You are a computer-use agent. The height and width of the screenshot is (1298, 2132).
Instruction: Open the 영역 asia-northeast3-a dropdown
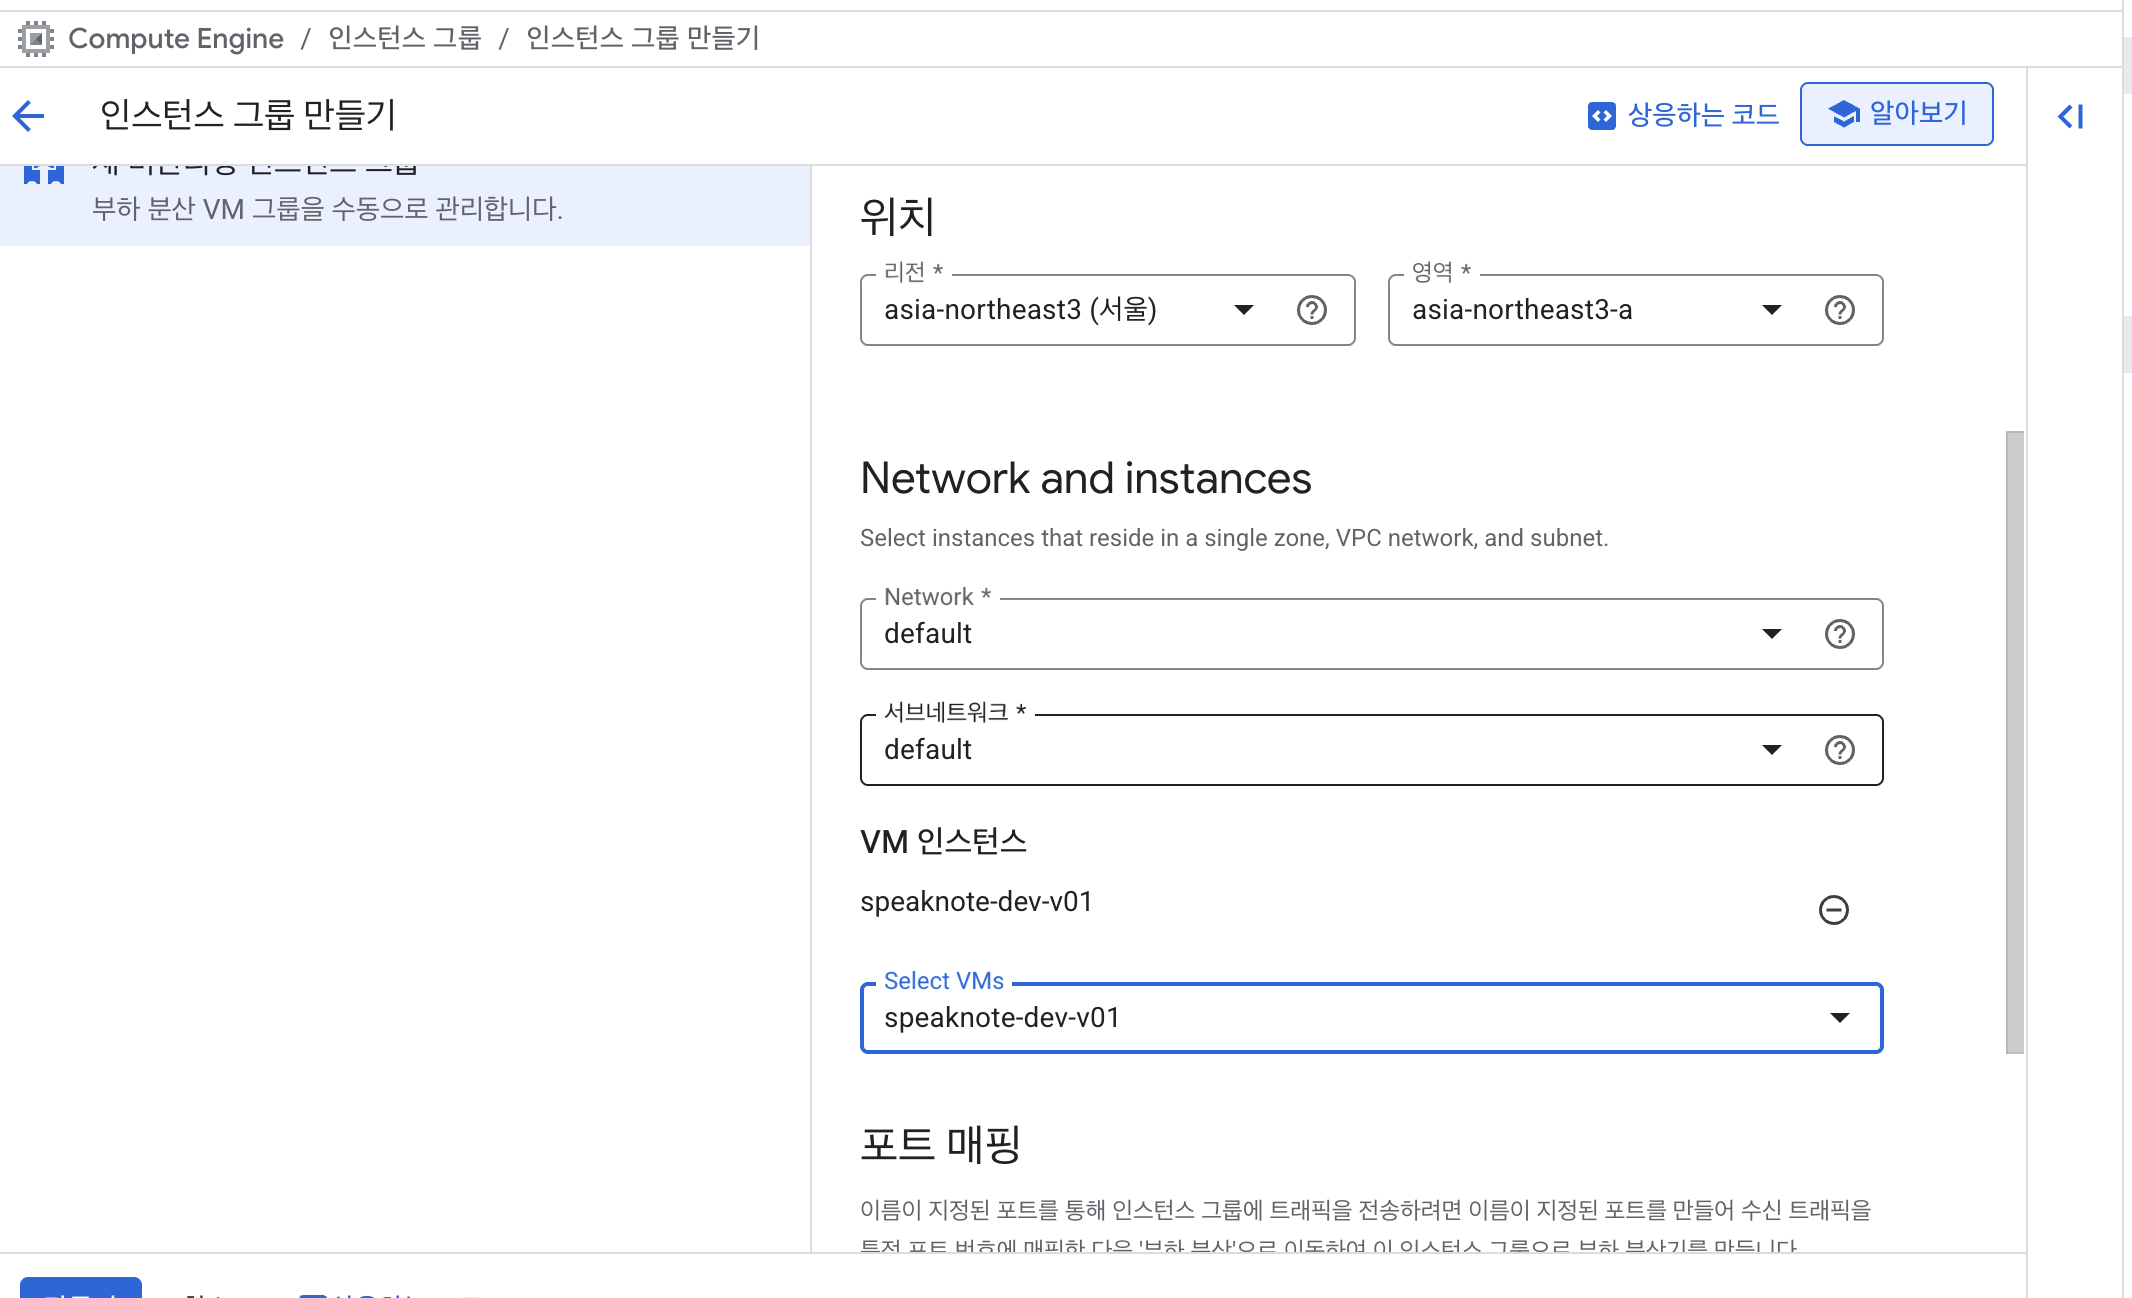1771,310
